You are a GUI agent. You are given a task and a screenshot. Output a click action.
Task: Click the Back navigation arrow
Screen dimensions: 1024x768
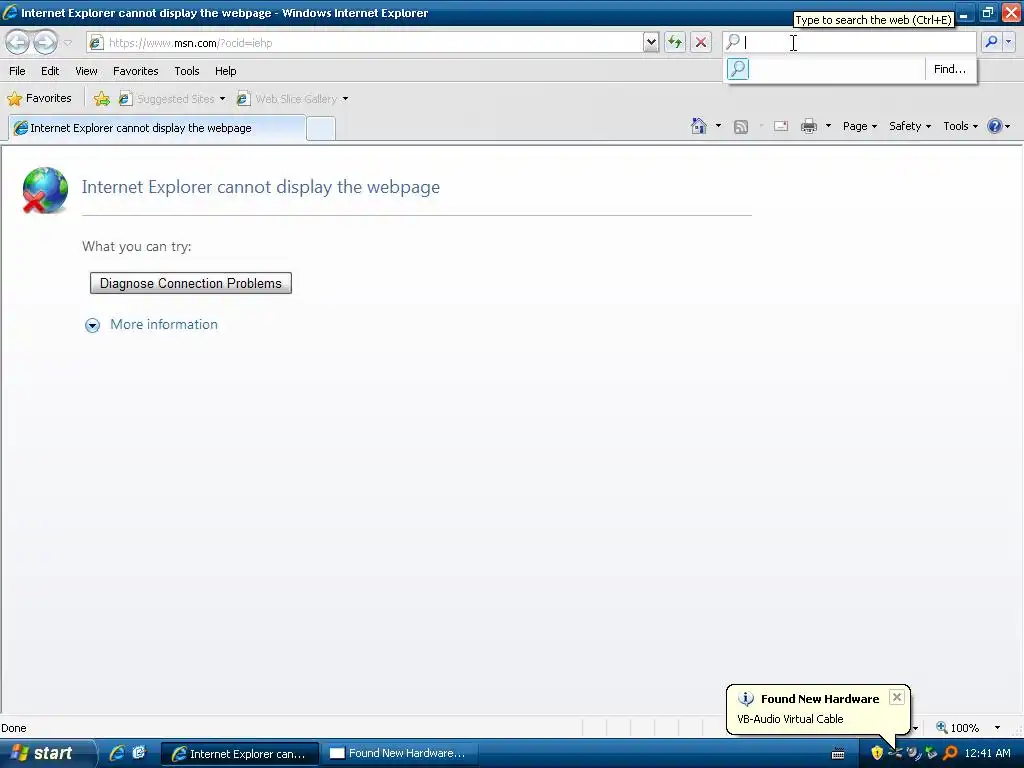coord(18,43)
